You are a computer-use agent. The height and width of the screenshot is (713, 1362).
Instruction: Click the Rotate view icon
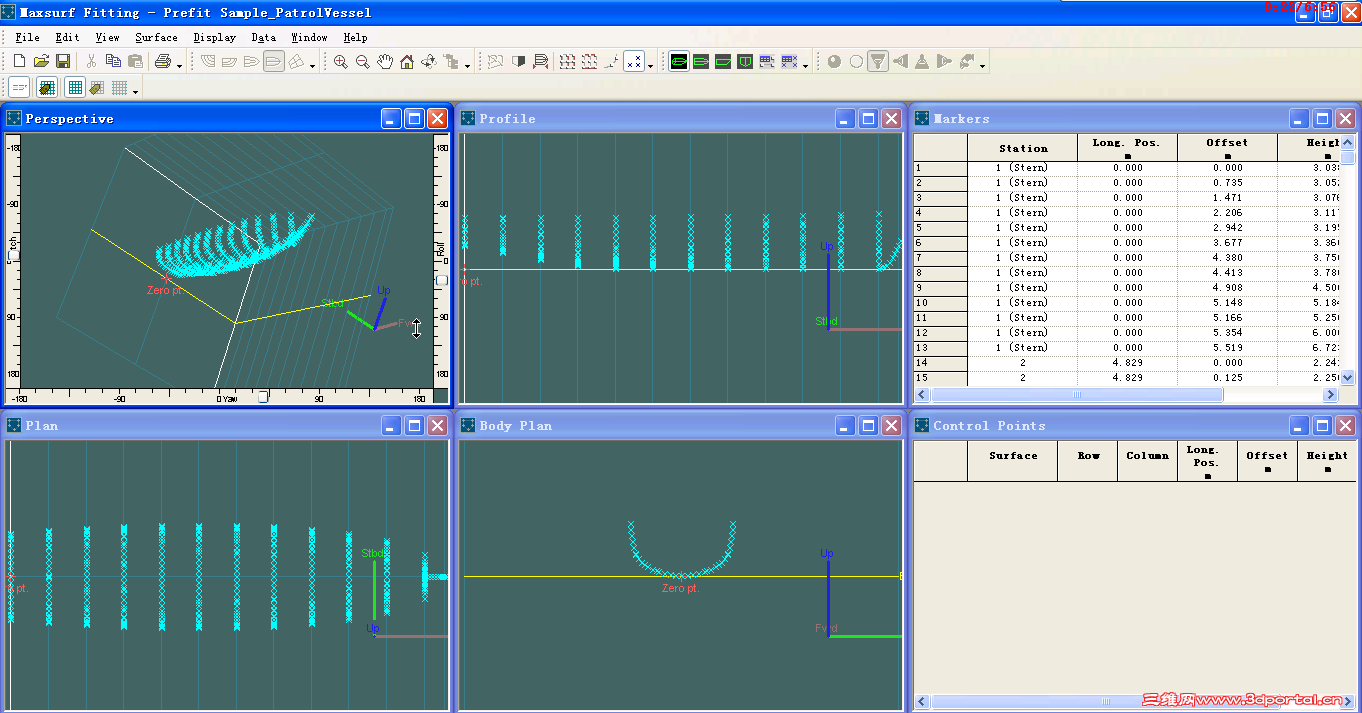tap(429, 62)
